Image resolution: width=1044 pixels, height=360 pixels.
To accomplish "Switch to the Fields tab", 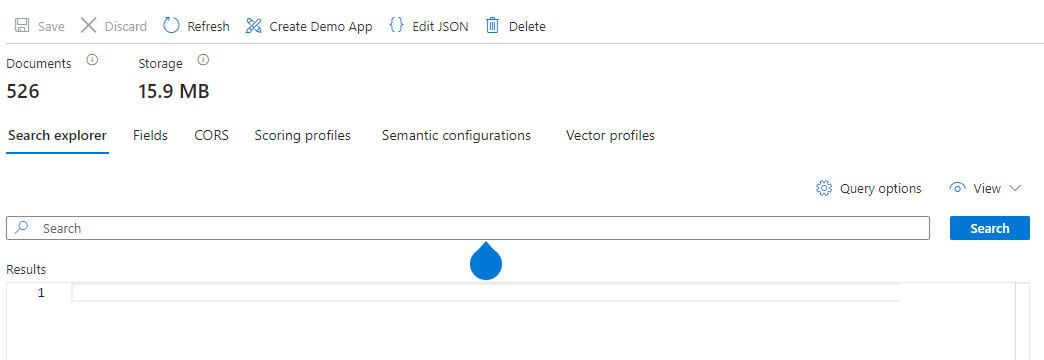I will coord(150,135).
